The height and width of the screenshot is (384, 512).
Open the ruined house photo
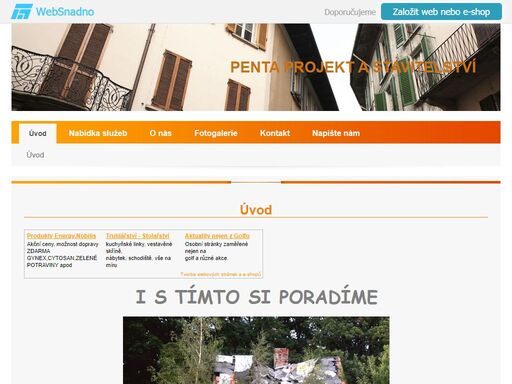click(256, 350)
